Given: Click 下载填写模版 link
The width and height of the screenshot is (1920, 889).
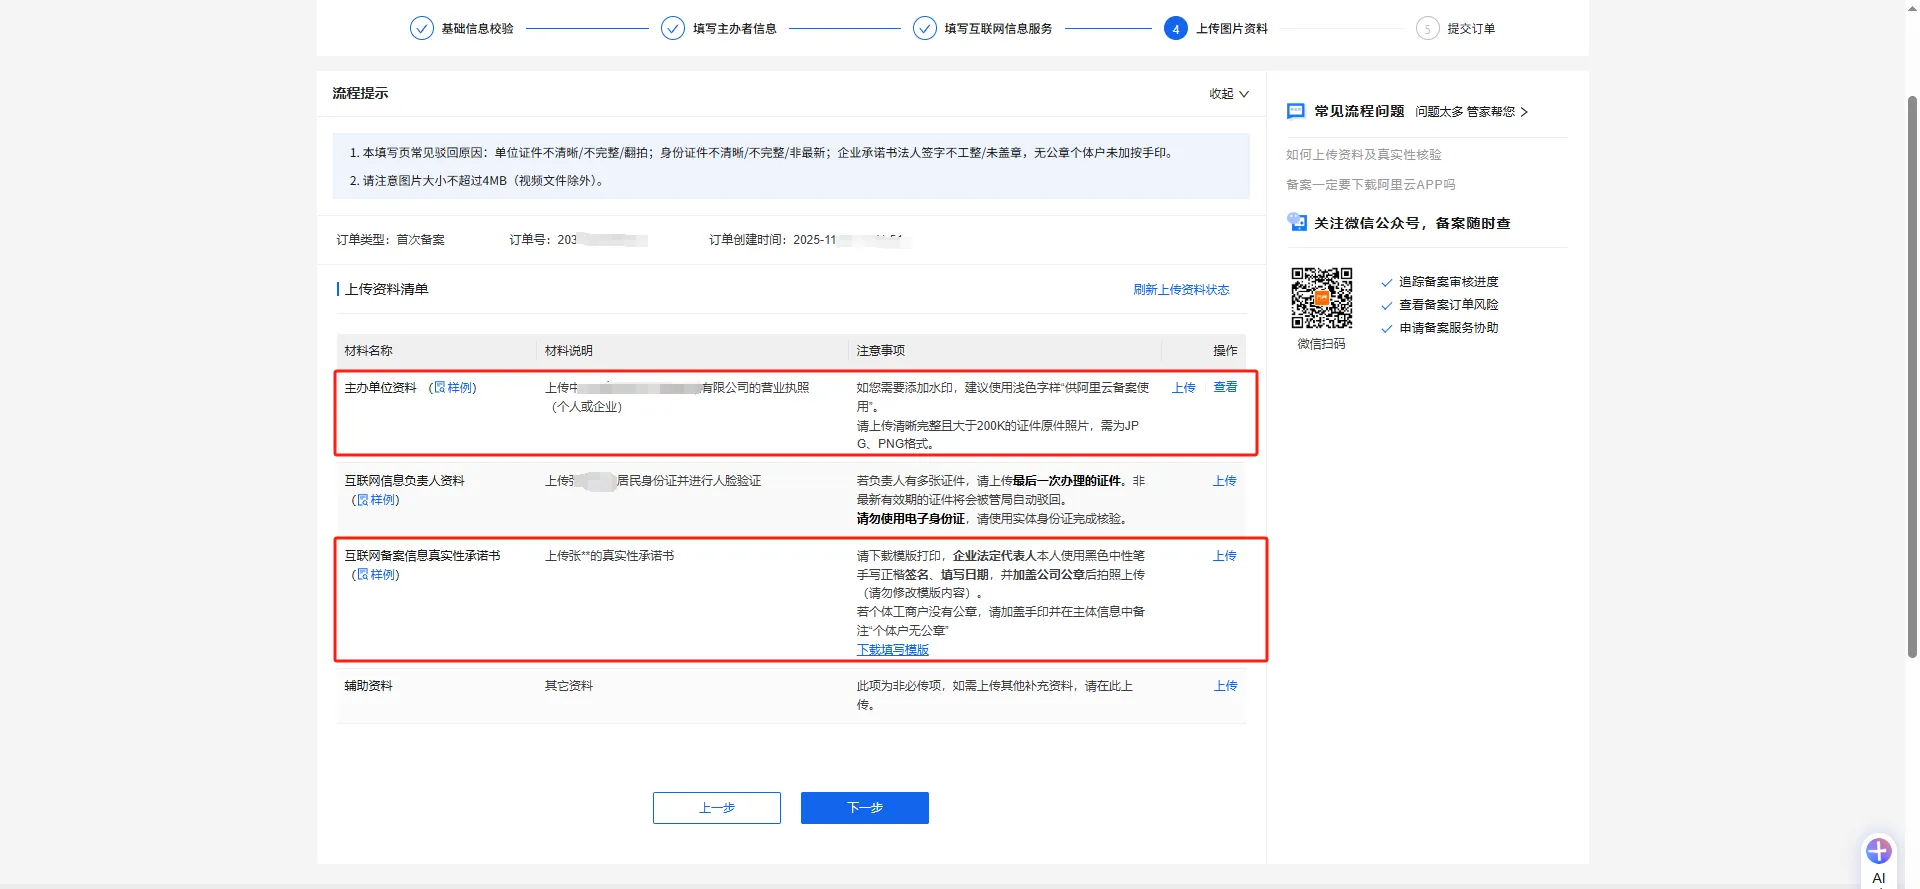Looking at the screenshot, I should click(x=892, y=650).
